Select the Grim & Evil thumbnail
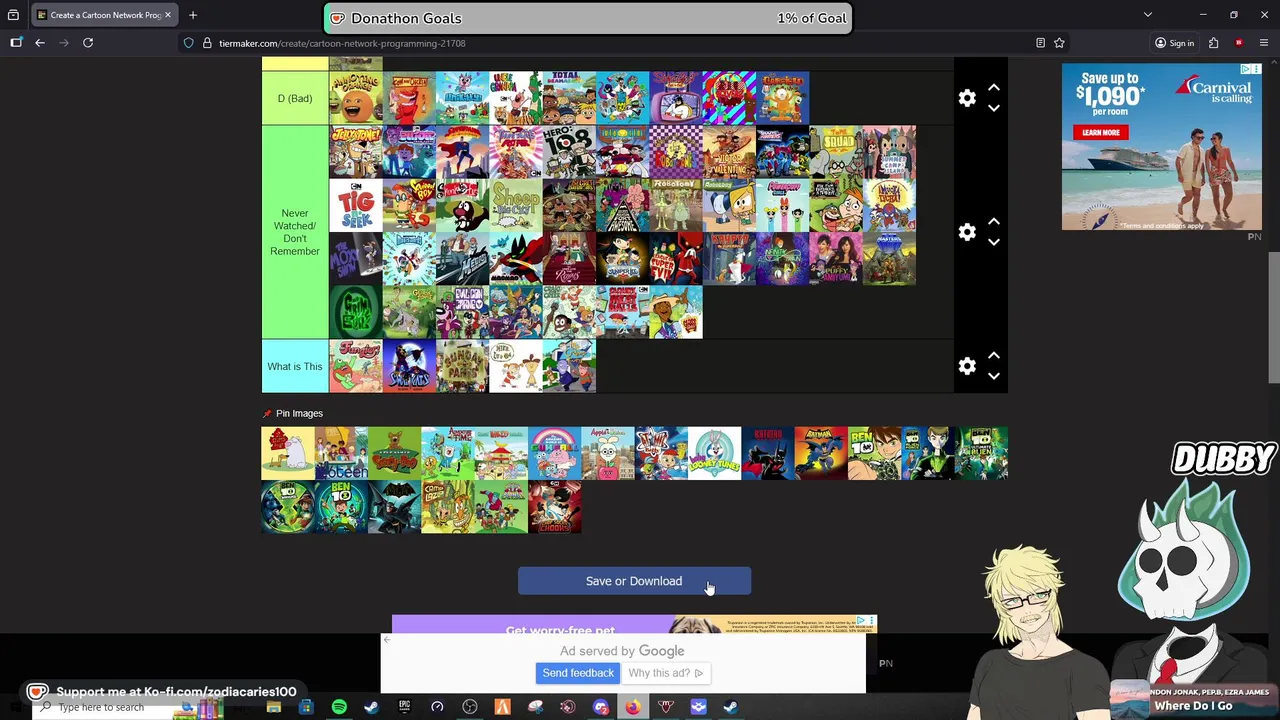The image size is (1280, 720). coord(356,312)
